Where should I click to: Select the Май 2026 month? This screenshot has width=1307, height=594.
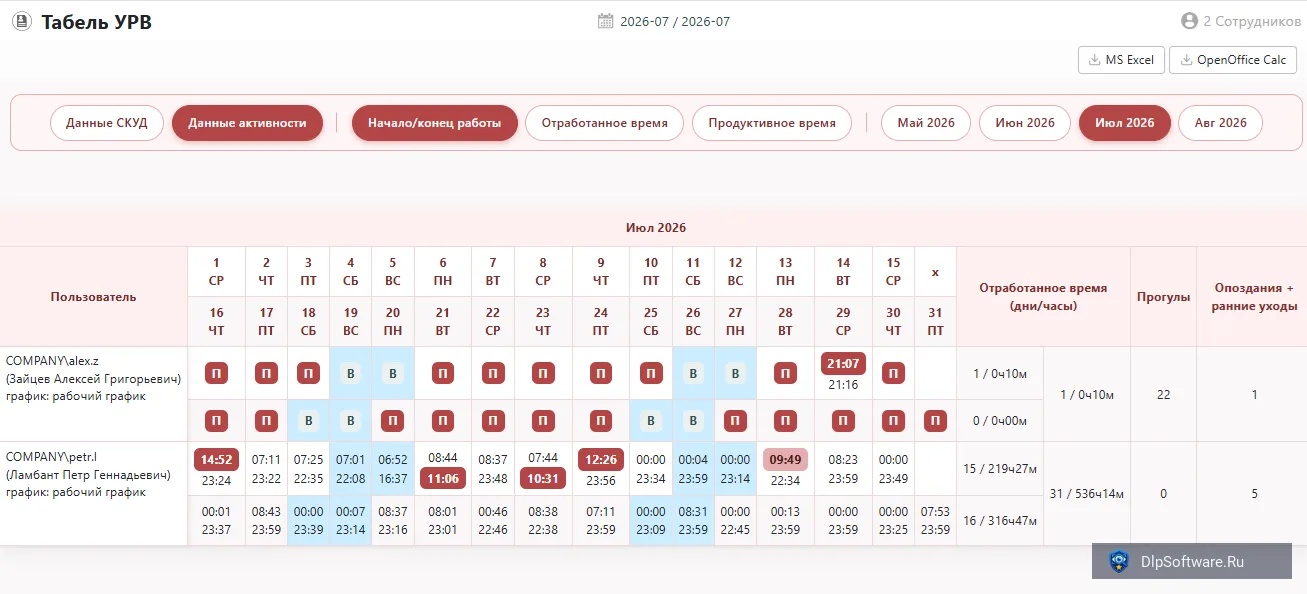[926, 123]
